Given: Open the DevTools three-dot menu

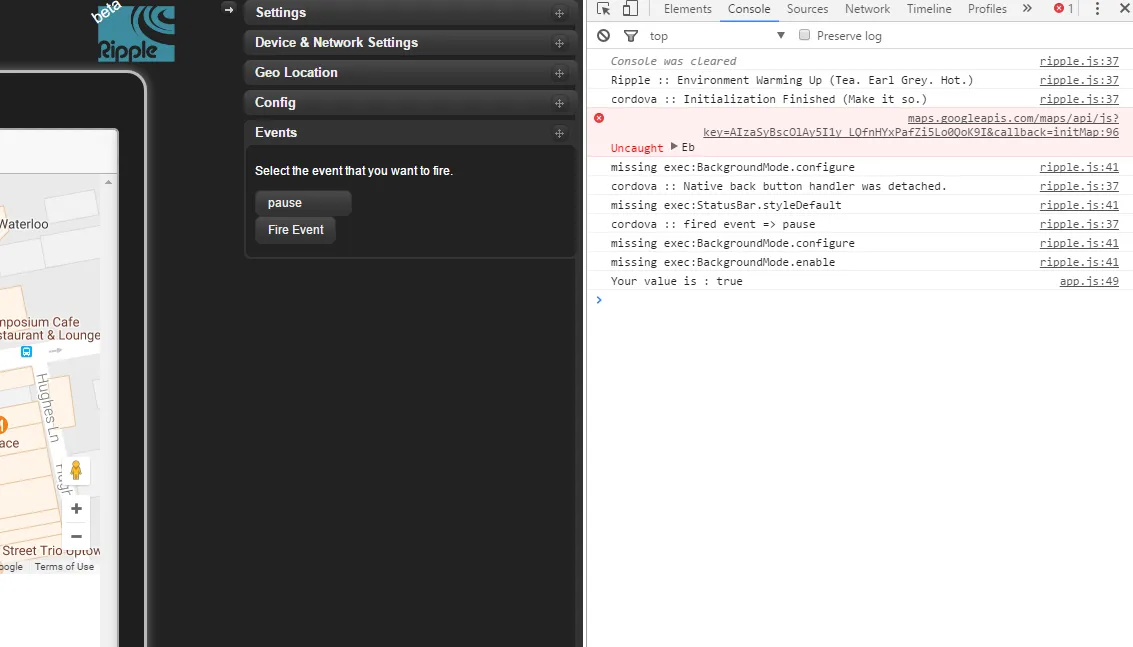Looking at the screenshot, I should coord(1097,9).
